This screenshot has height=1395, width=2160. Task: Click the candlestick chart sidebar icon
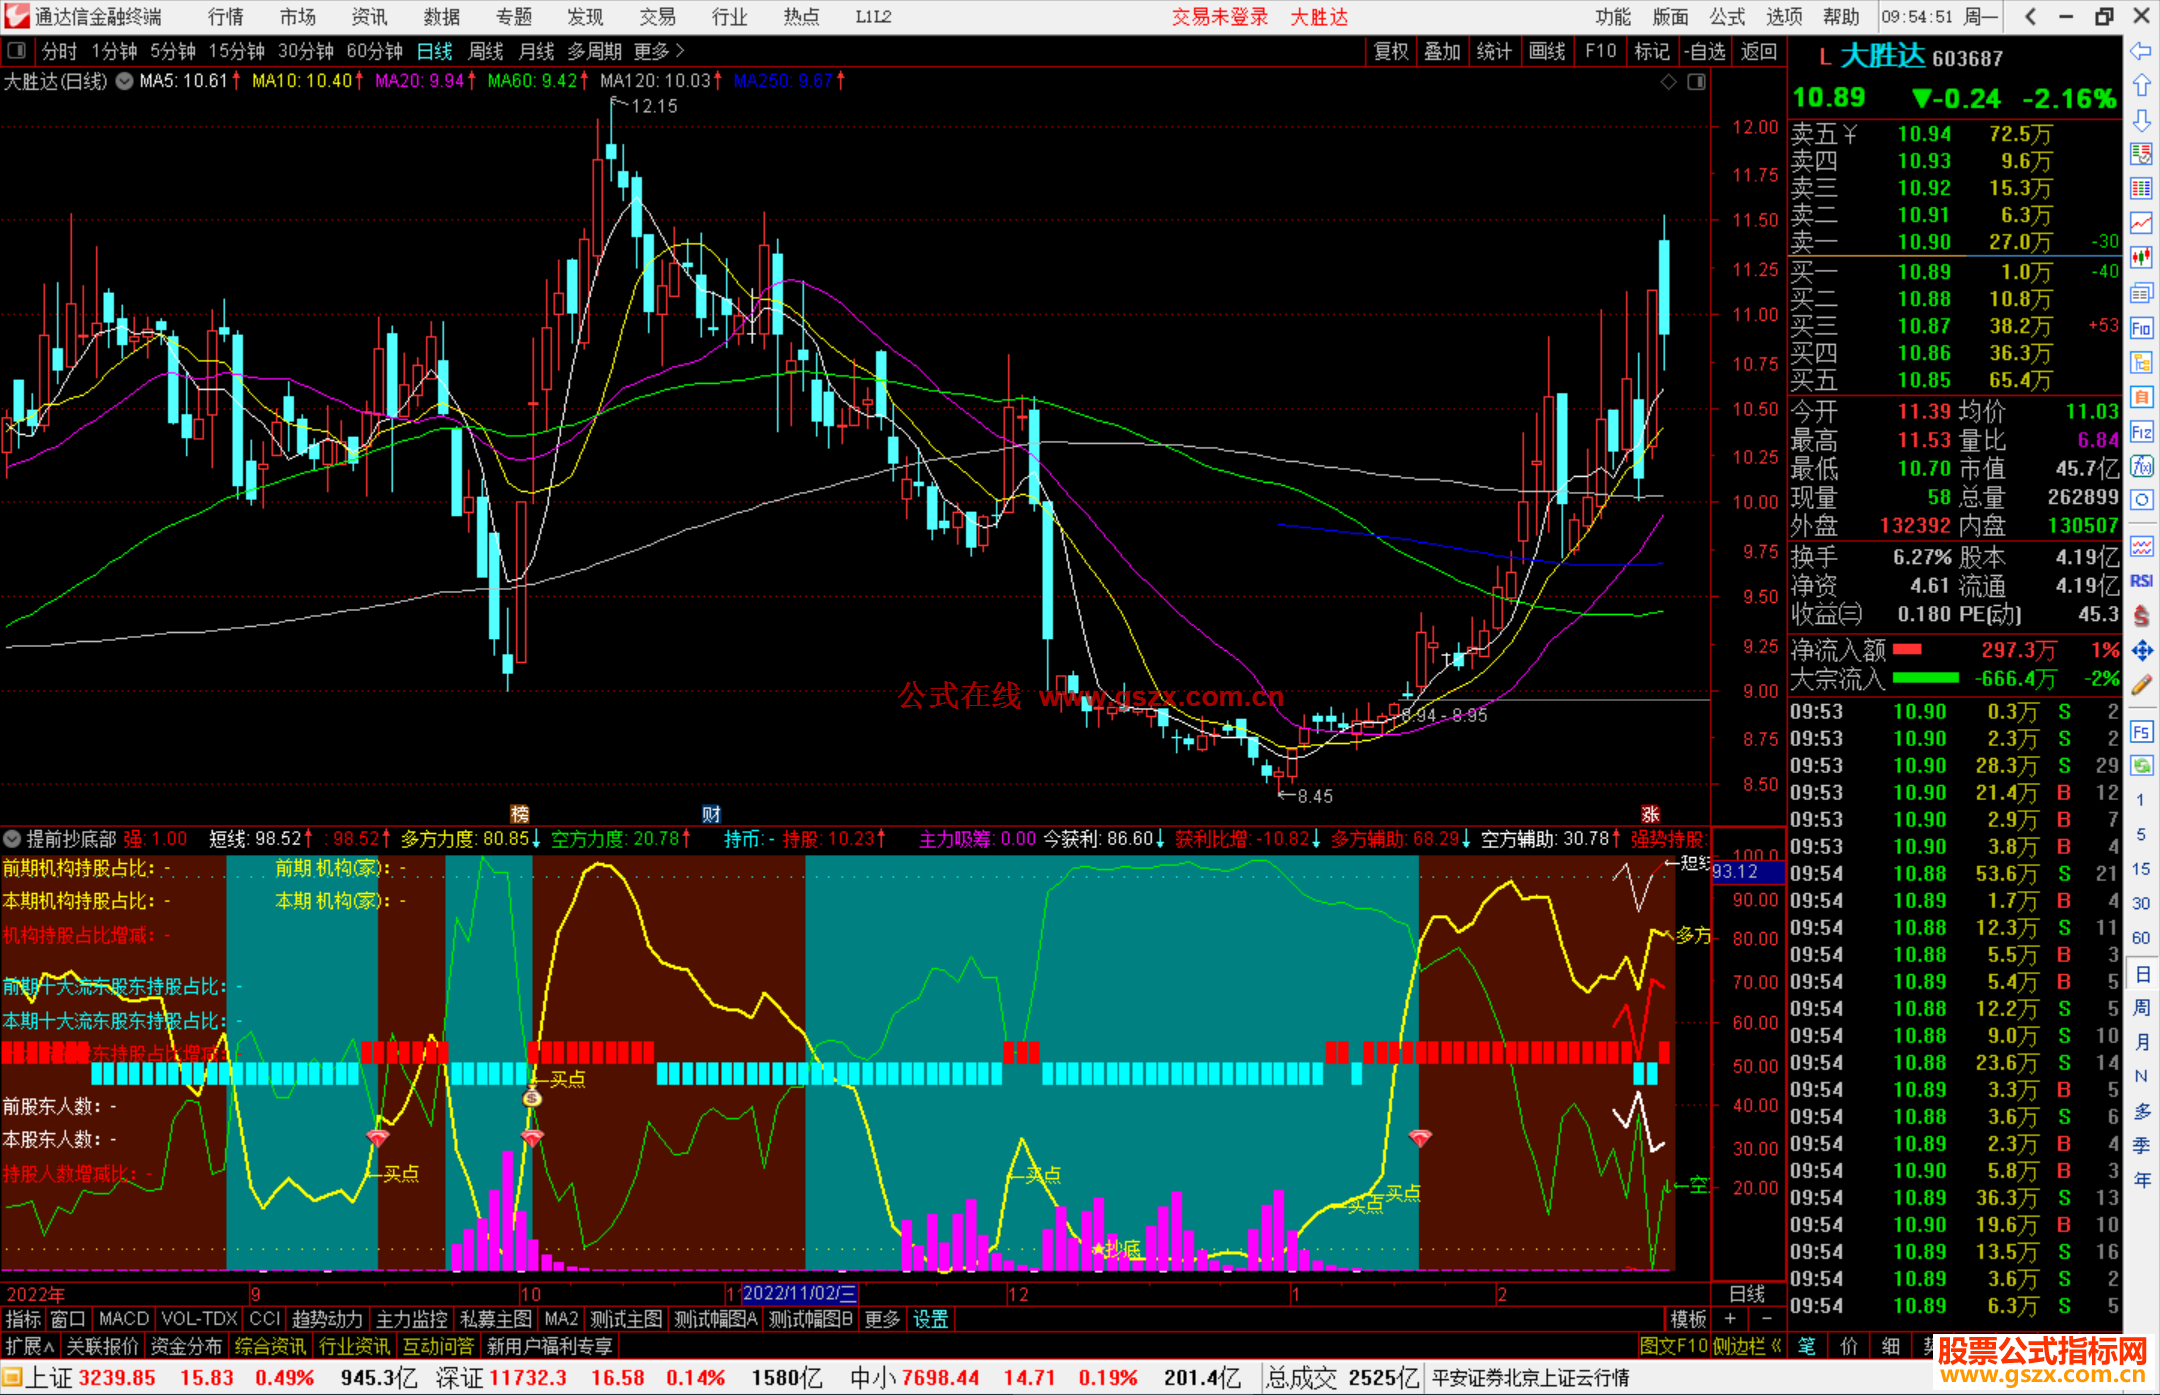2141,258
